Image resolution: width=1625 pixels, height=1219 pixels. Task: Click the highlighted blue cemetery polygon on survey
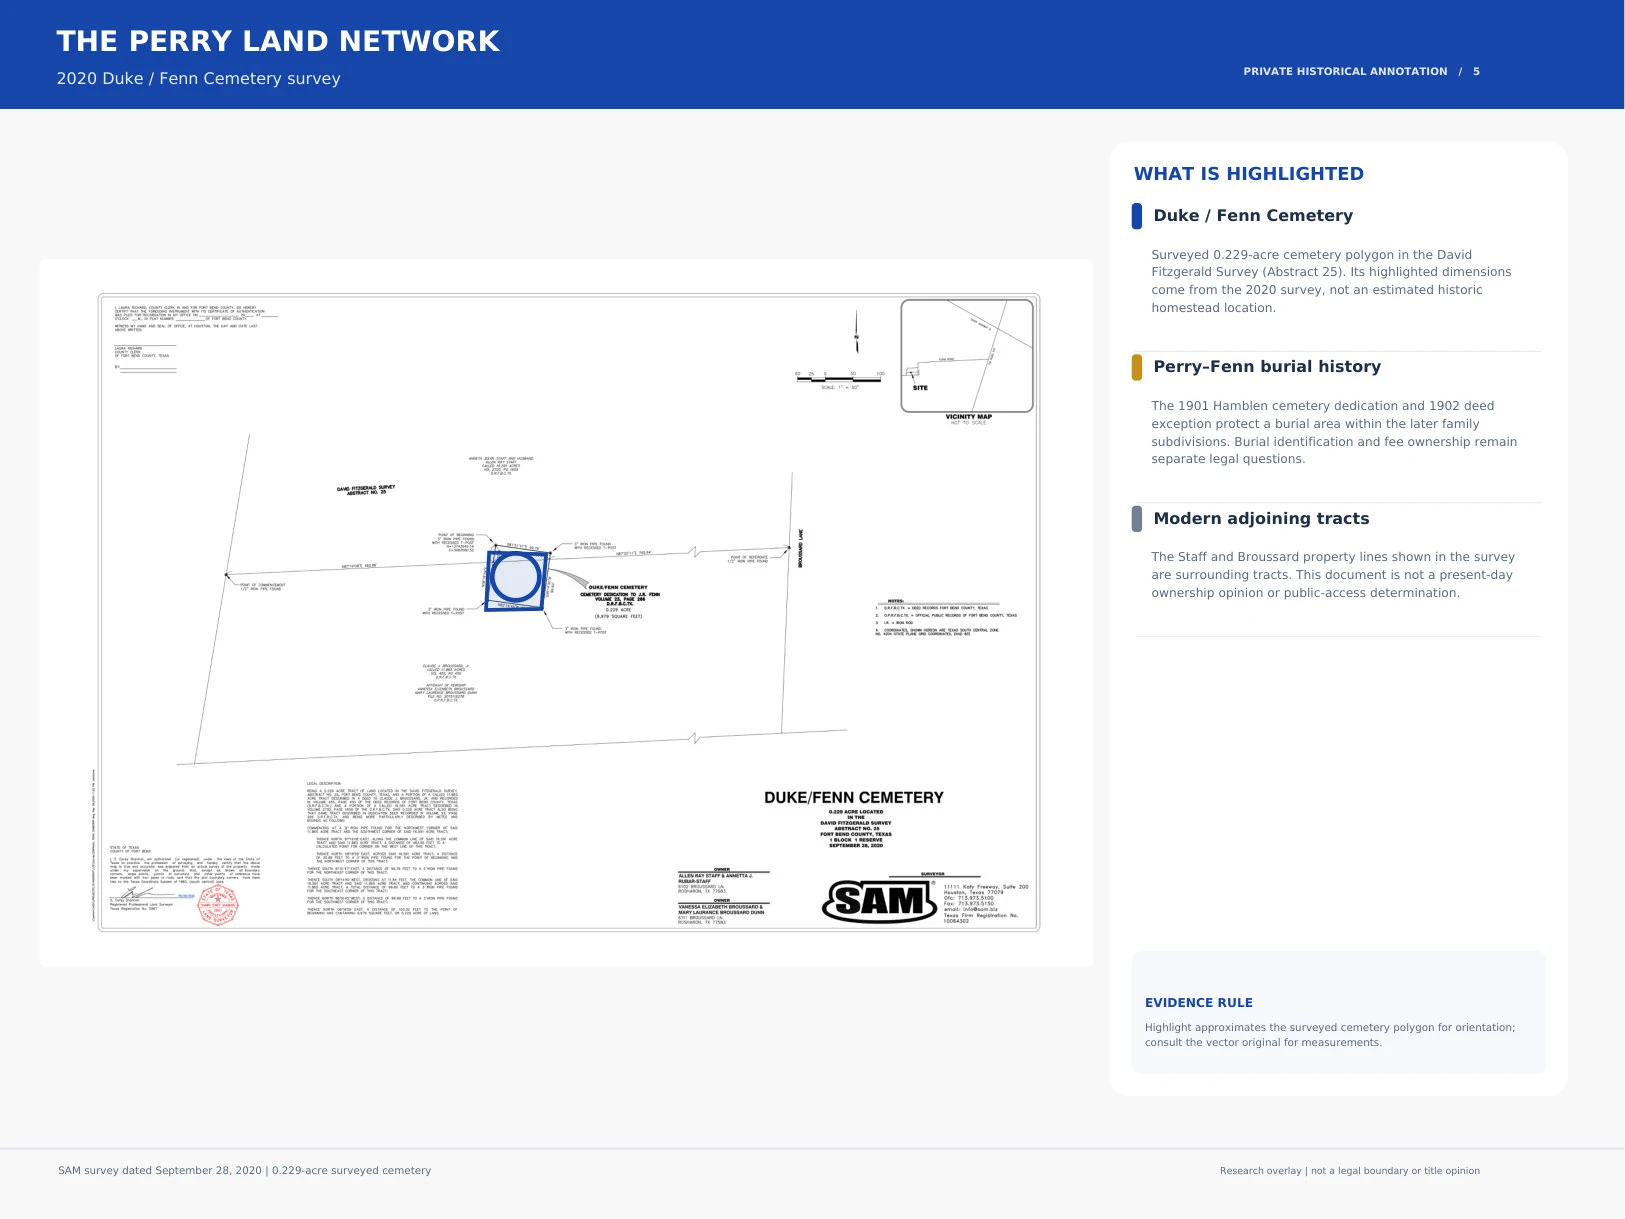pos(517,579)
